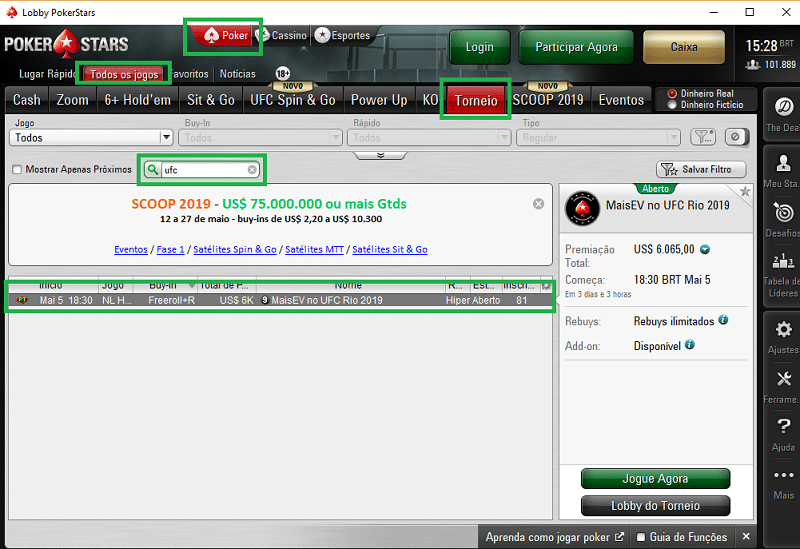Open The Deal sidebar icon
This screenshot has height=549, width=800.
pos(783,107)
